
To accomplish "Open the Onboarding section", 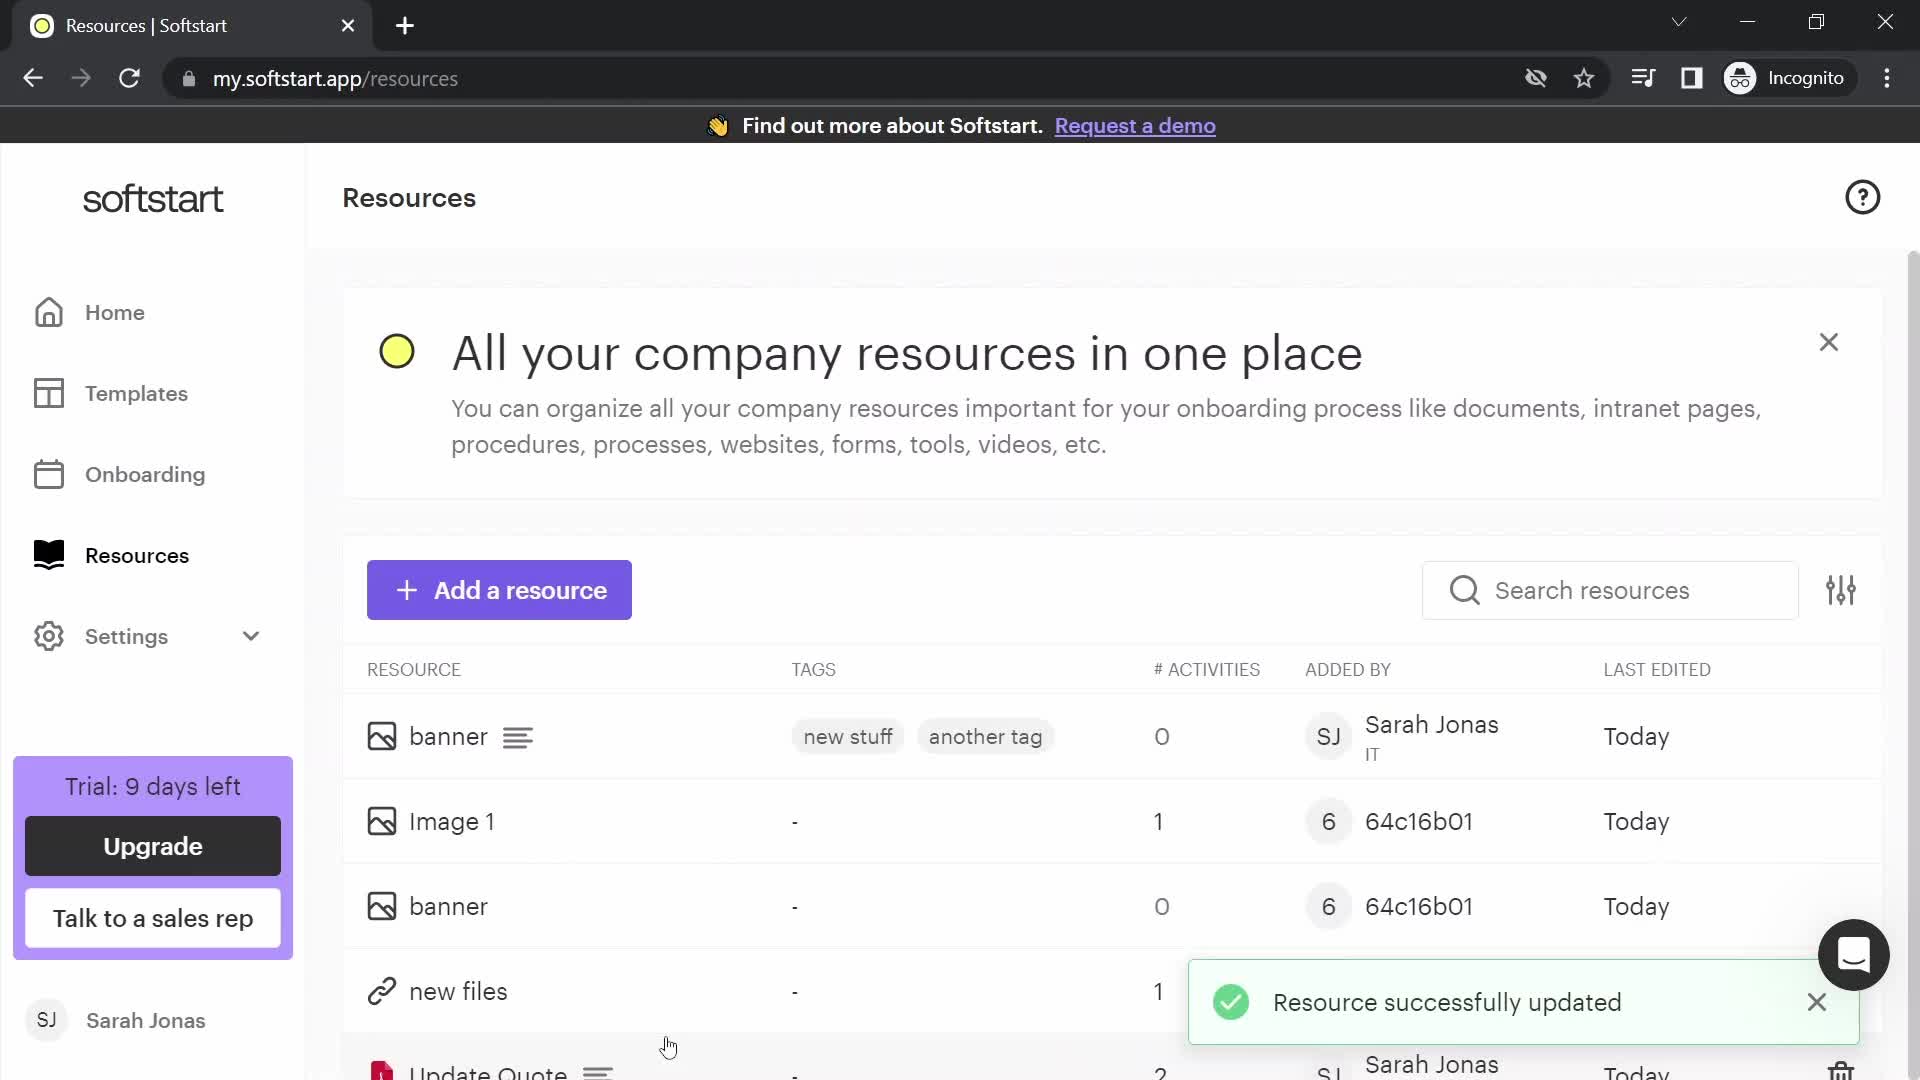I will [x=145, y=474].
